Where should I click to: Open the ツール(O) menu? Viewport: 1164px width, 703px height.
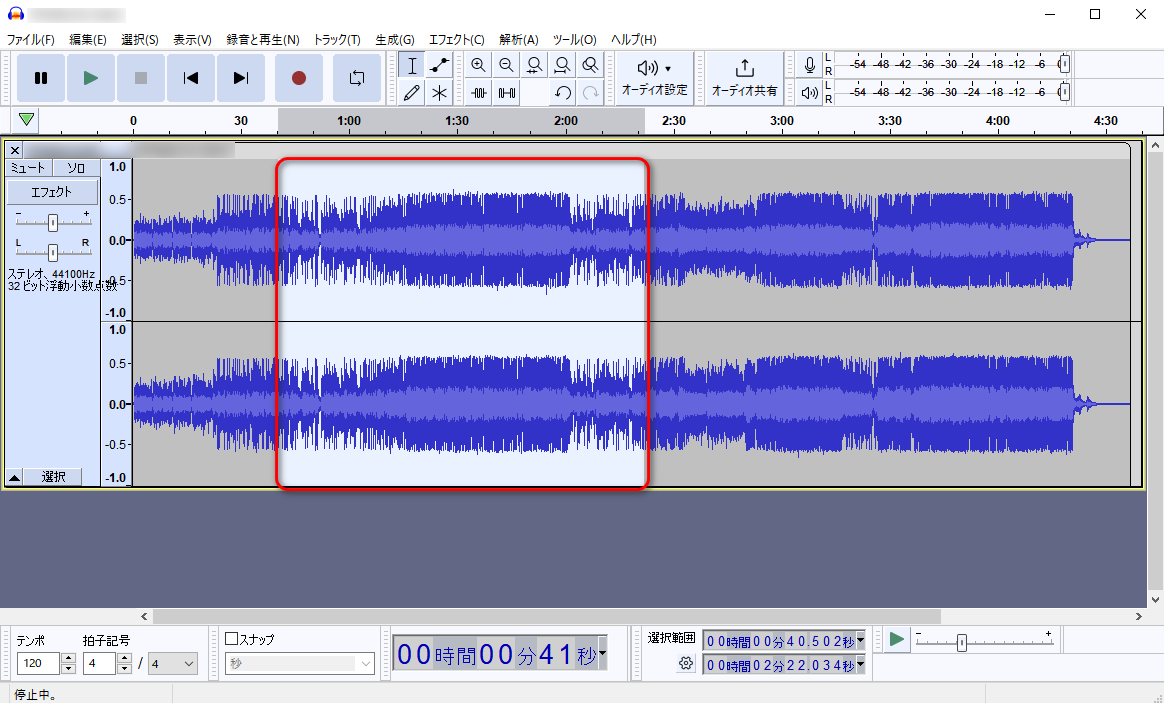(574, 39)
